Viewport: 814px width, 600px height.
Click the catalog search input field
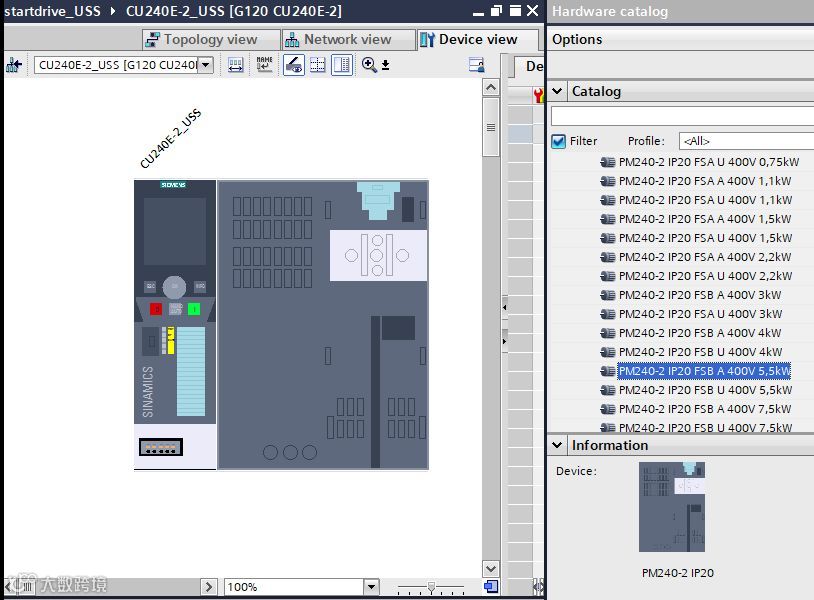pos(682,116)
